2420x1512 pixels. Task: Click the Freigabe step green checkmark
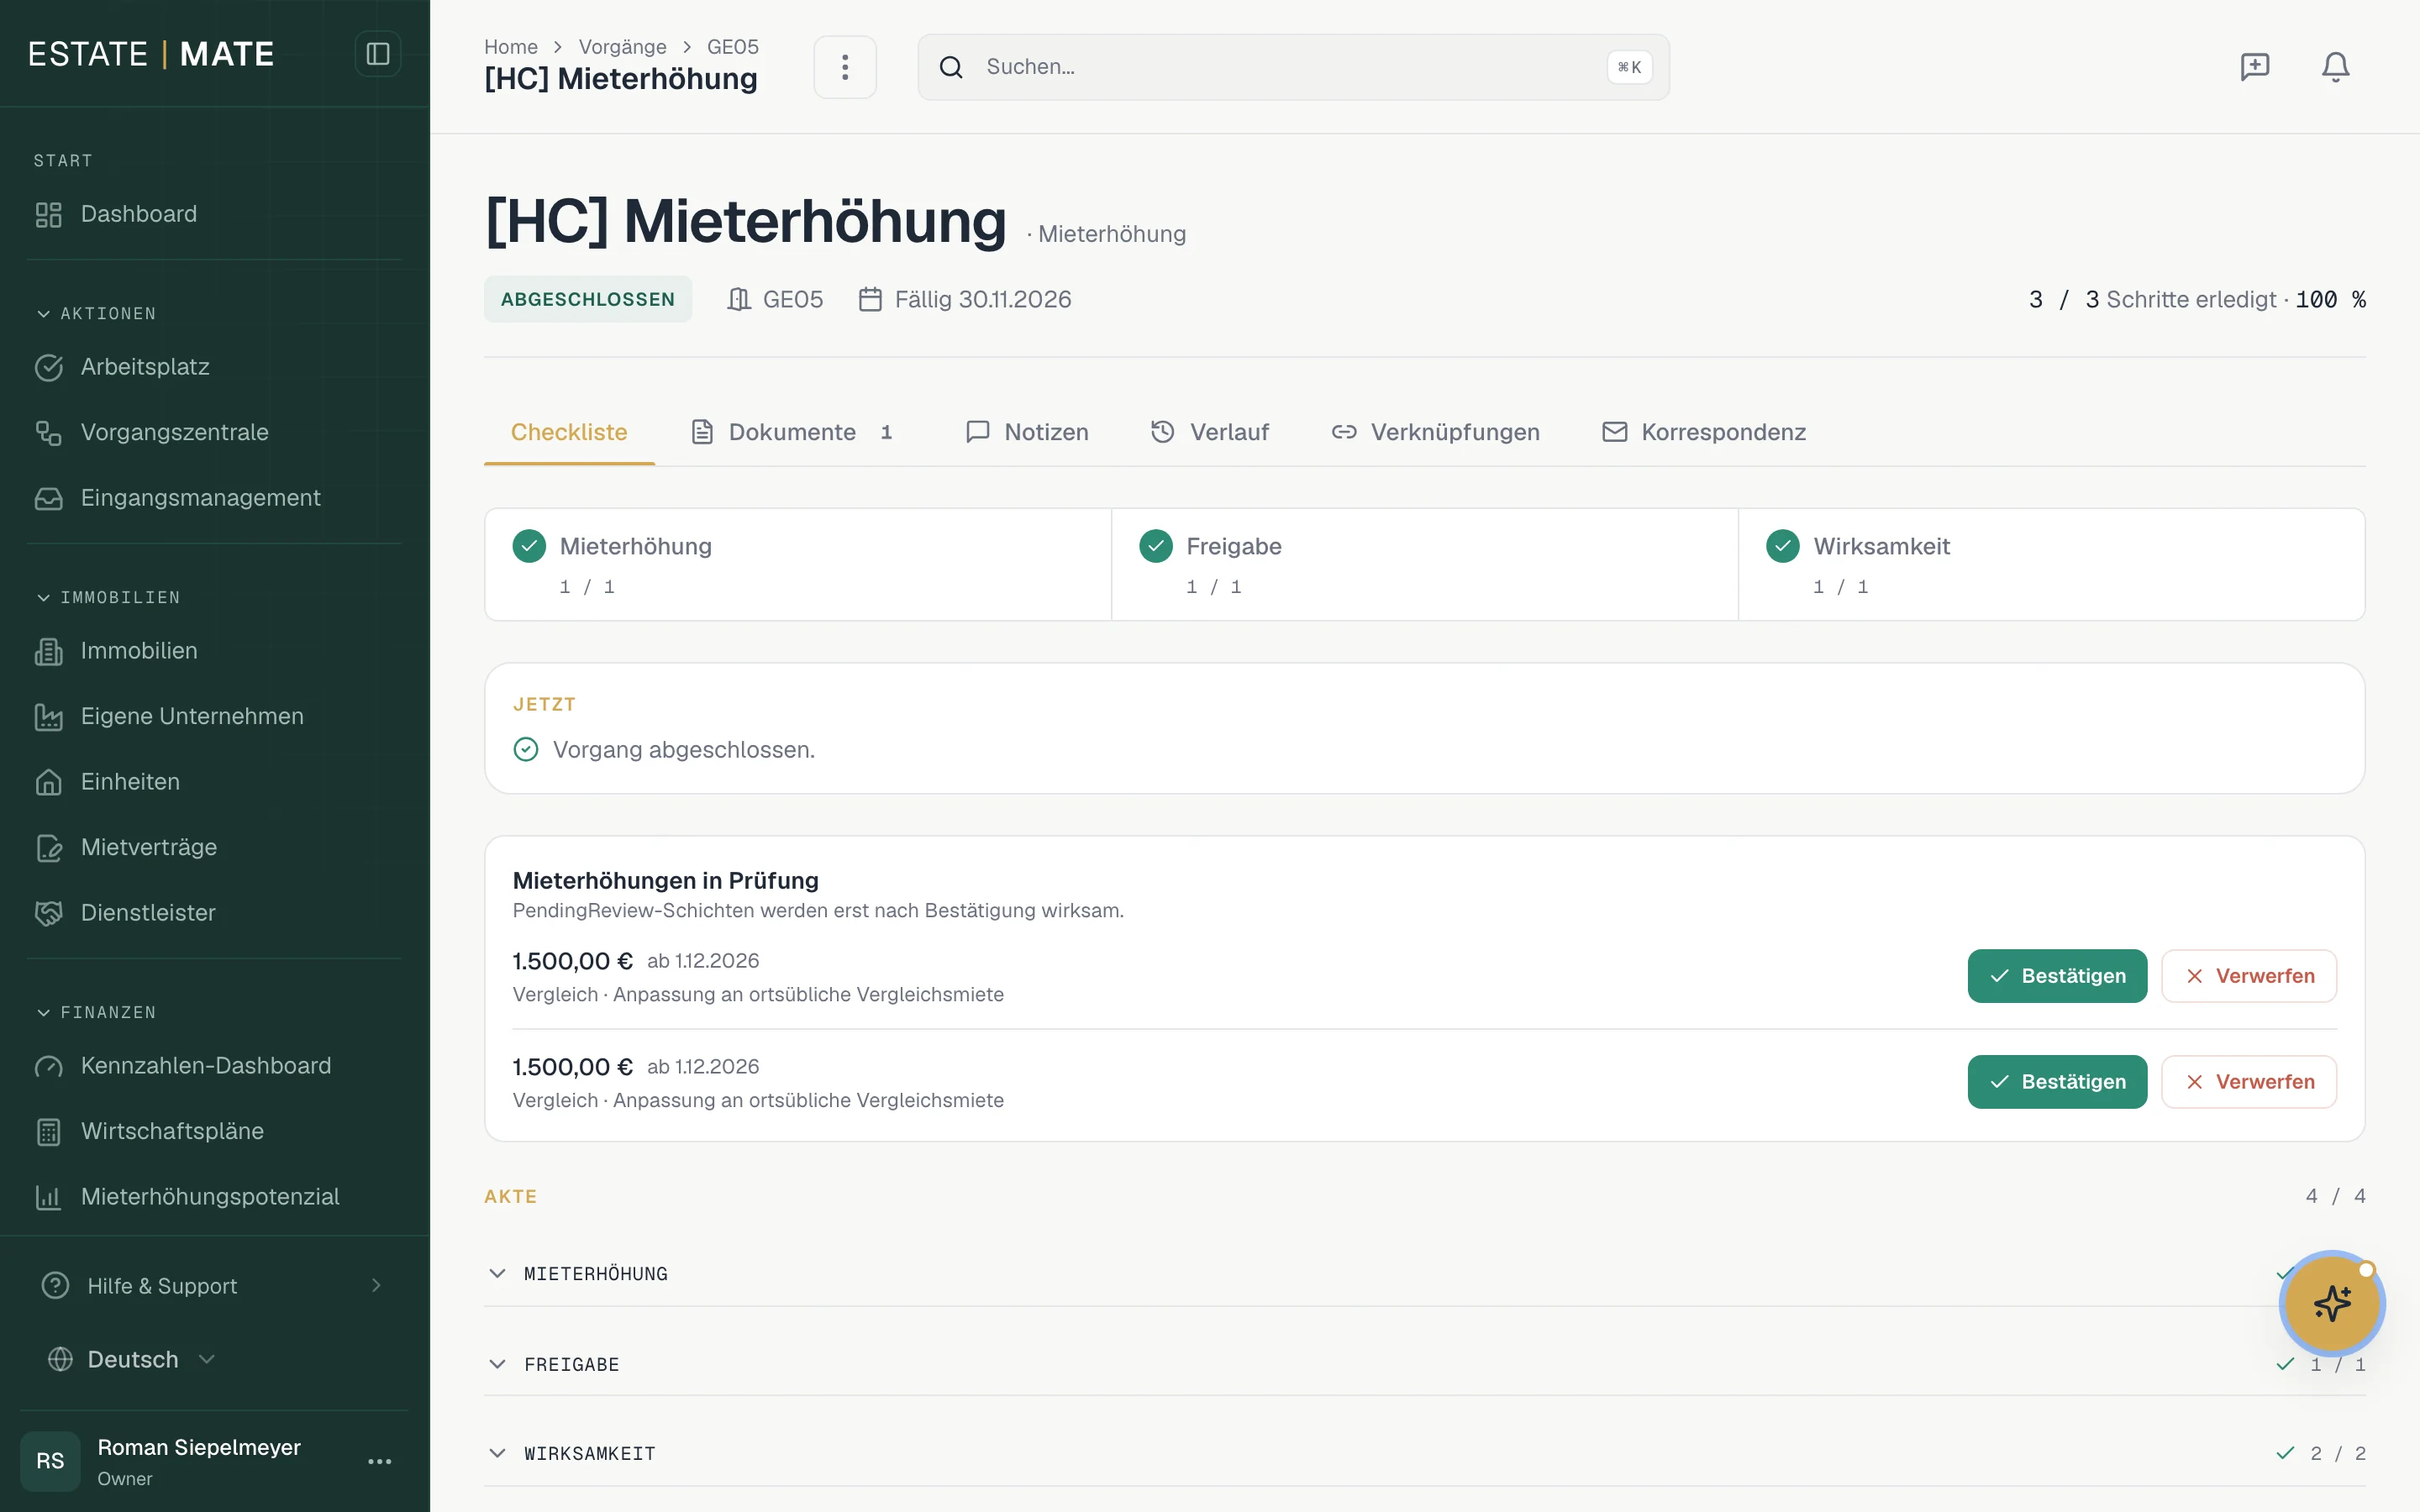[1156, 546]
